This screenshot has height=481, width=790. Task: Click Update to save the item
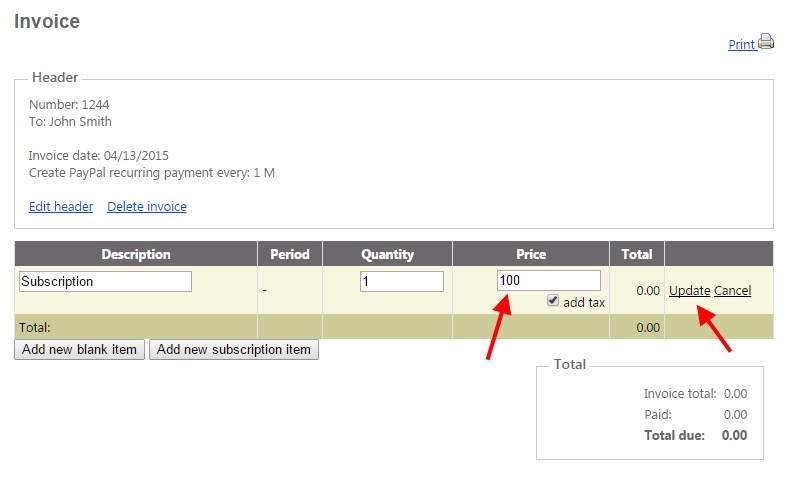(x=689, y=291)
